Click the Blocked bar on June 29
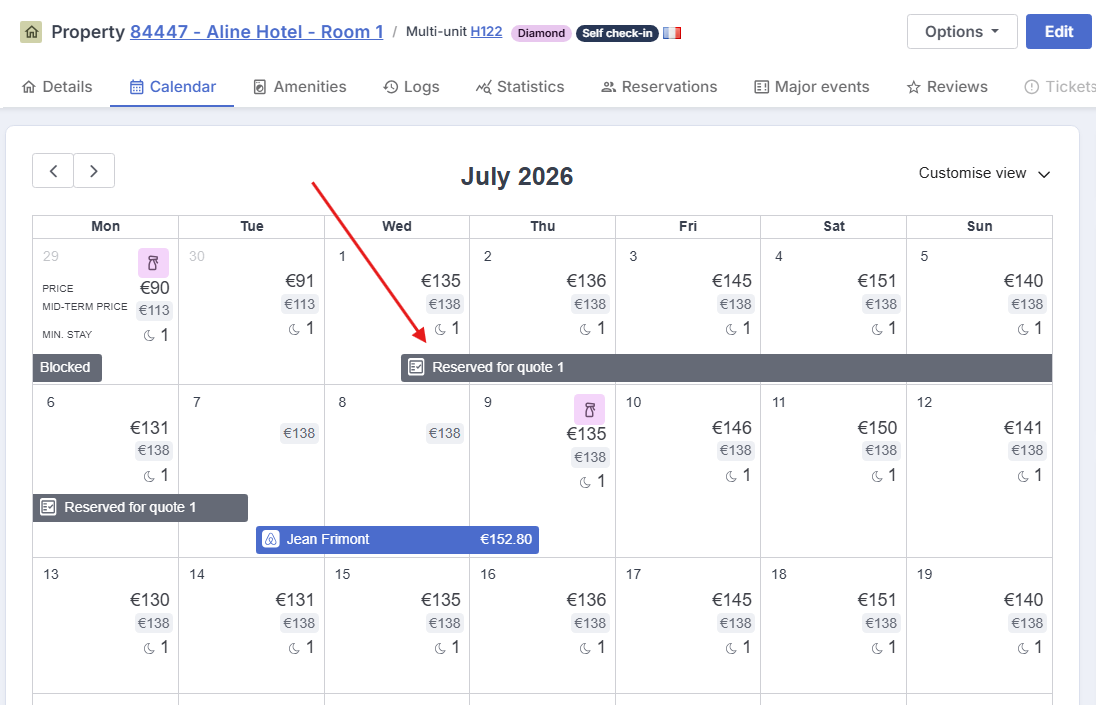 pos(67,368)
